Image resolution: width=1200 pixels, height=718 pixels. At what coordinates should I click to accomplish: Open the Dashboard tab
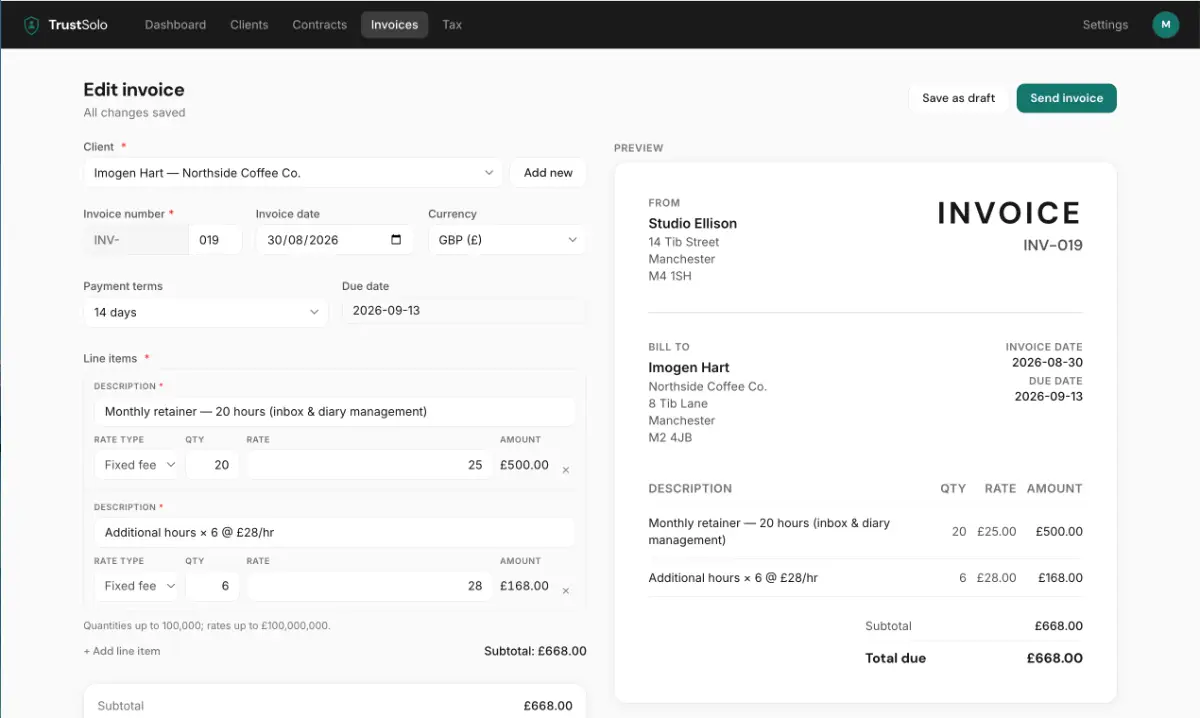tap(175, 25)
